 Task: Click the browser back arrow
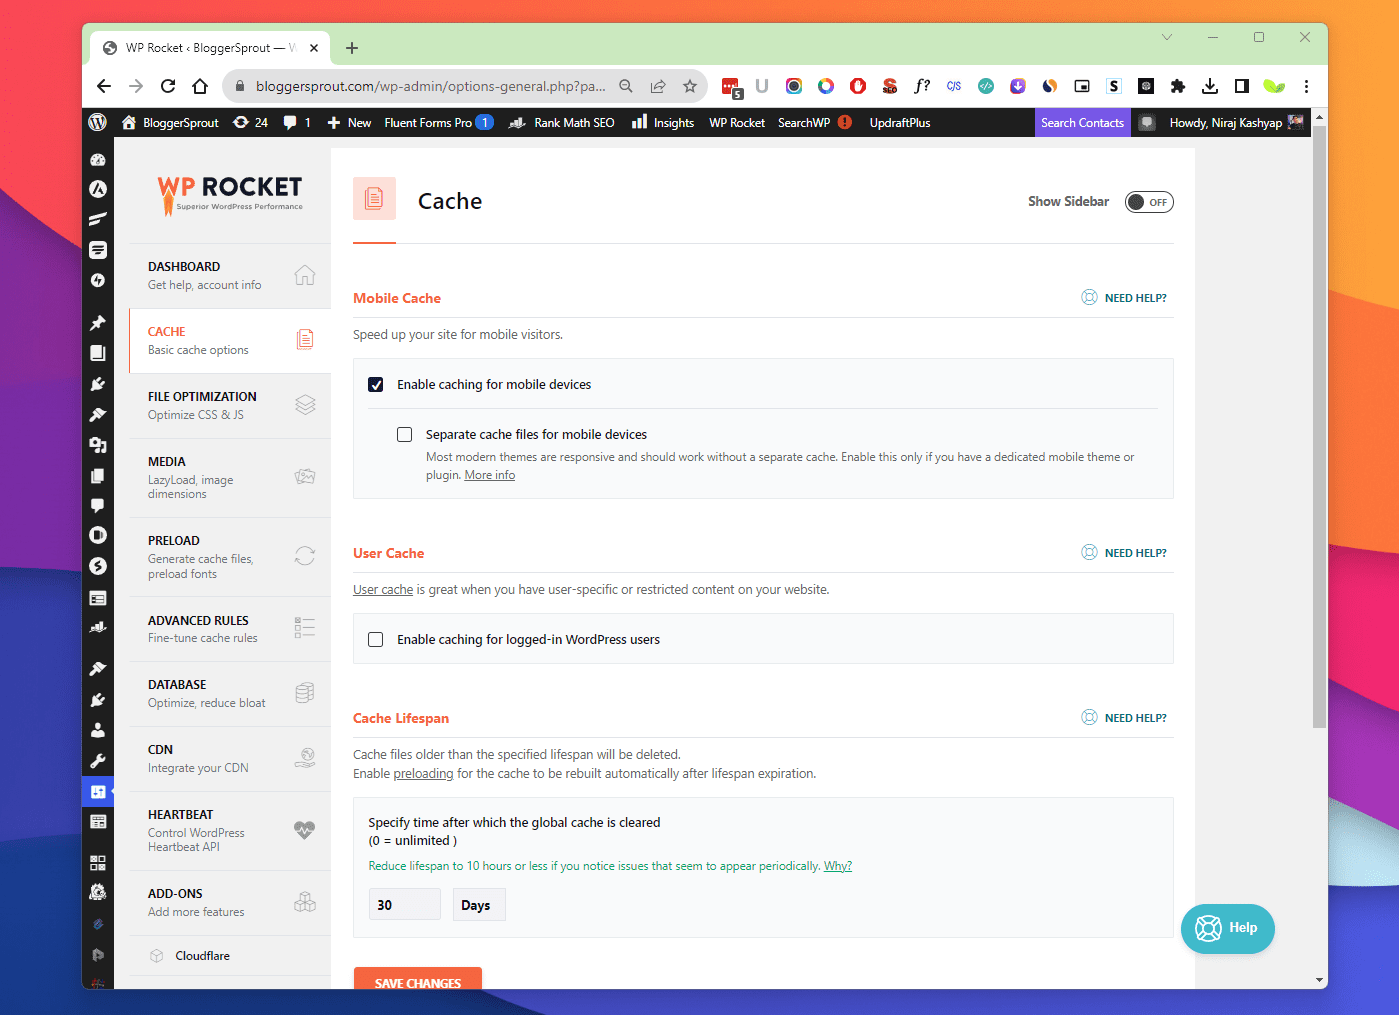(x=104, y=86)
